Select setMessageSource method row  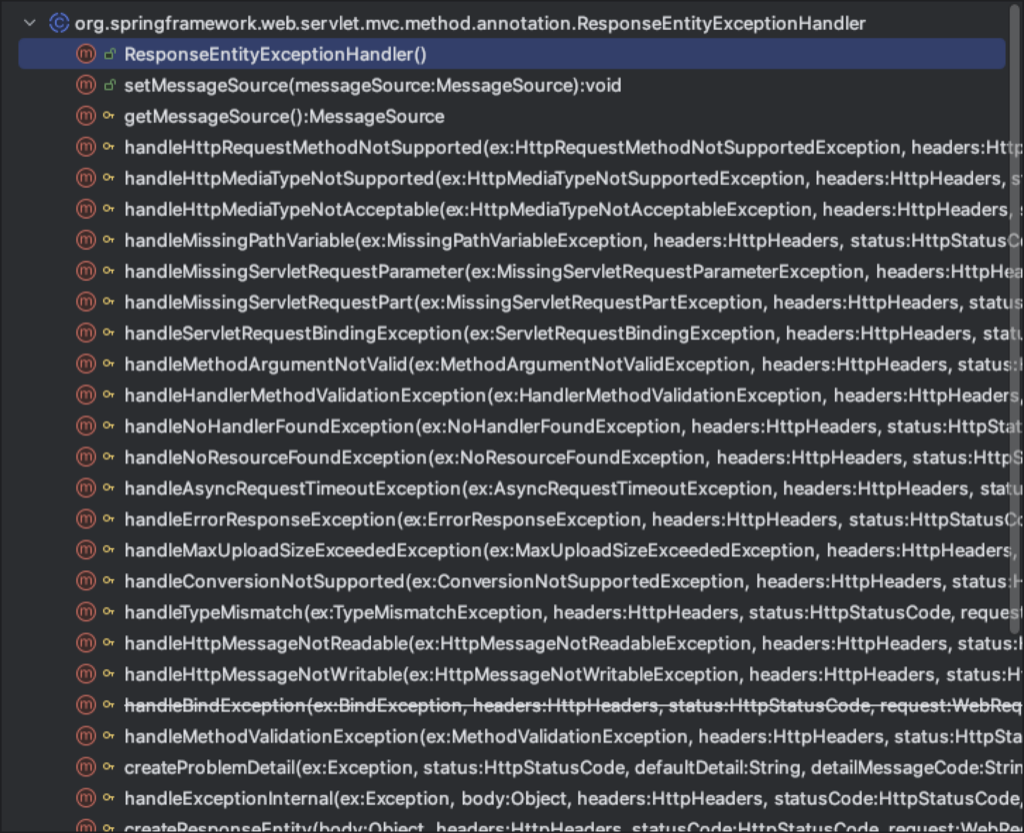click(512, 85)
